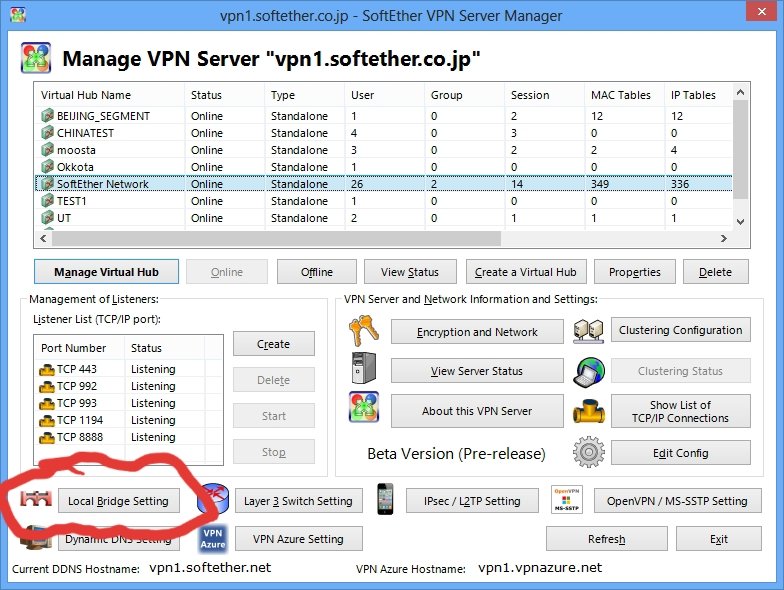
Task: Click the listener icon for TCP 8888
Action: [46, 438]
